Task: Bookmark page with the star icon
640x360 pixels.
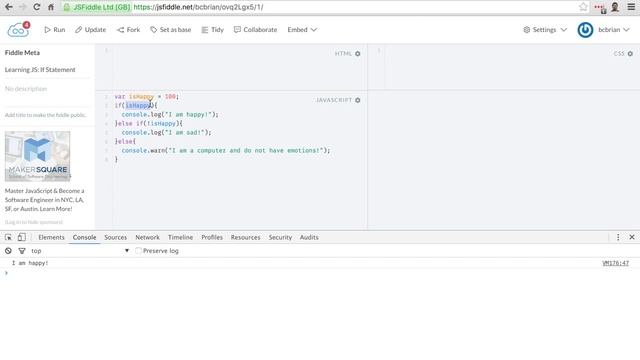Action: click(x=583, y=7)
